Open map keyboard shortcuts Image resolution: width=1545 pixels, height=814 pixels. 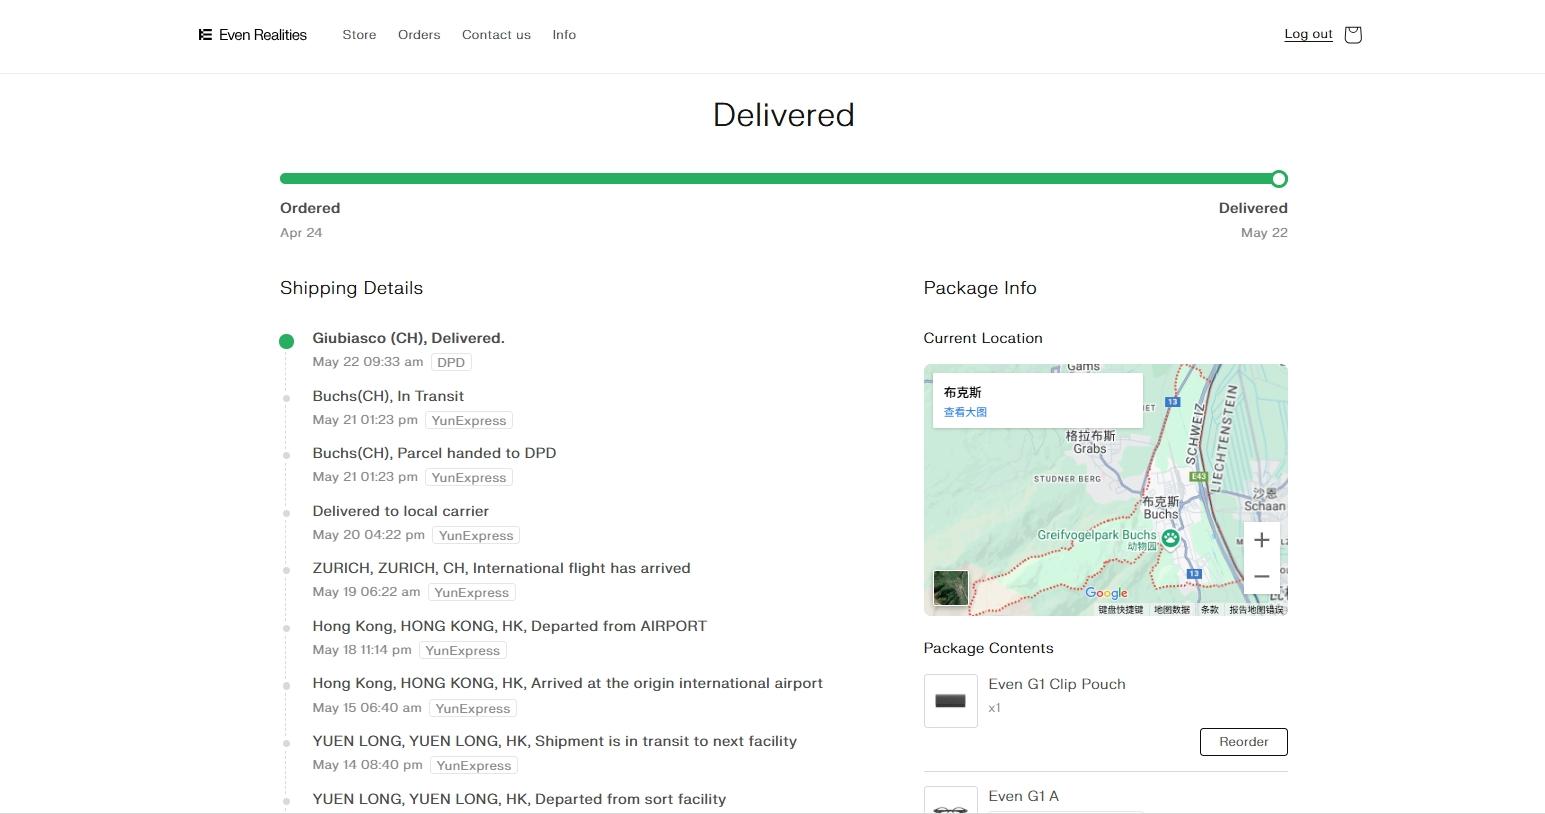[1120, 610]
